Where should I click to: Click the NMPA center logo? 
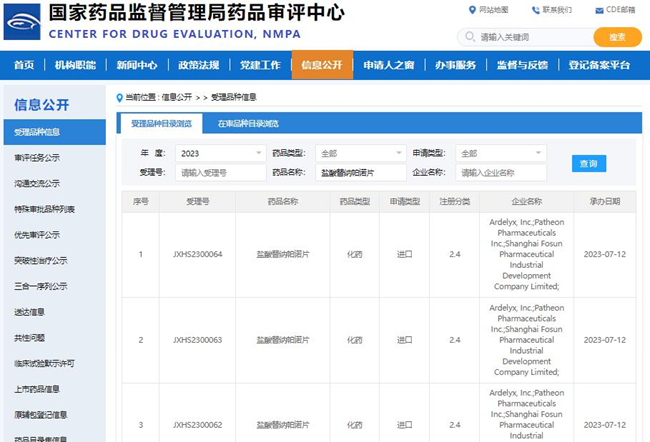(x=22, y=22)
